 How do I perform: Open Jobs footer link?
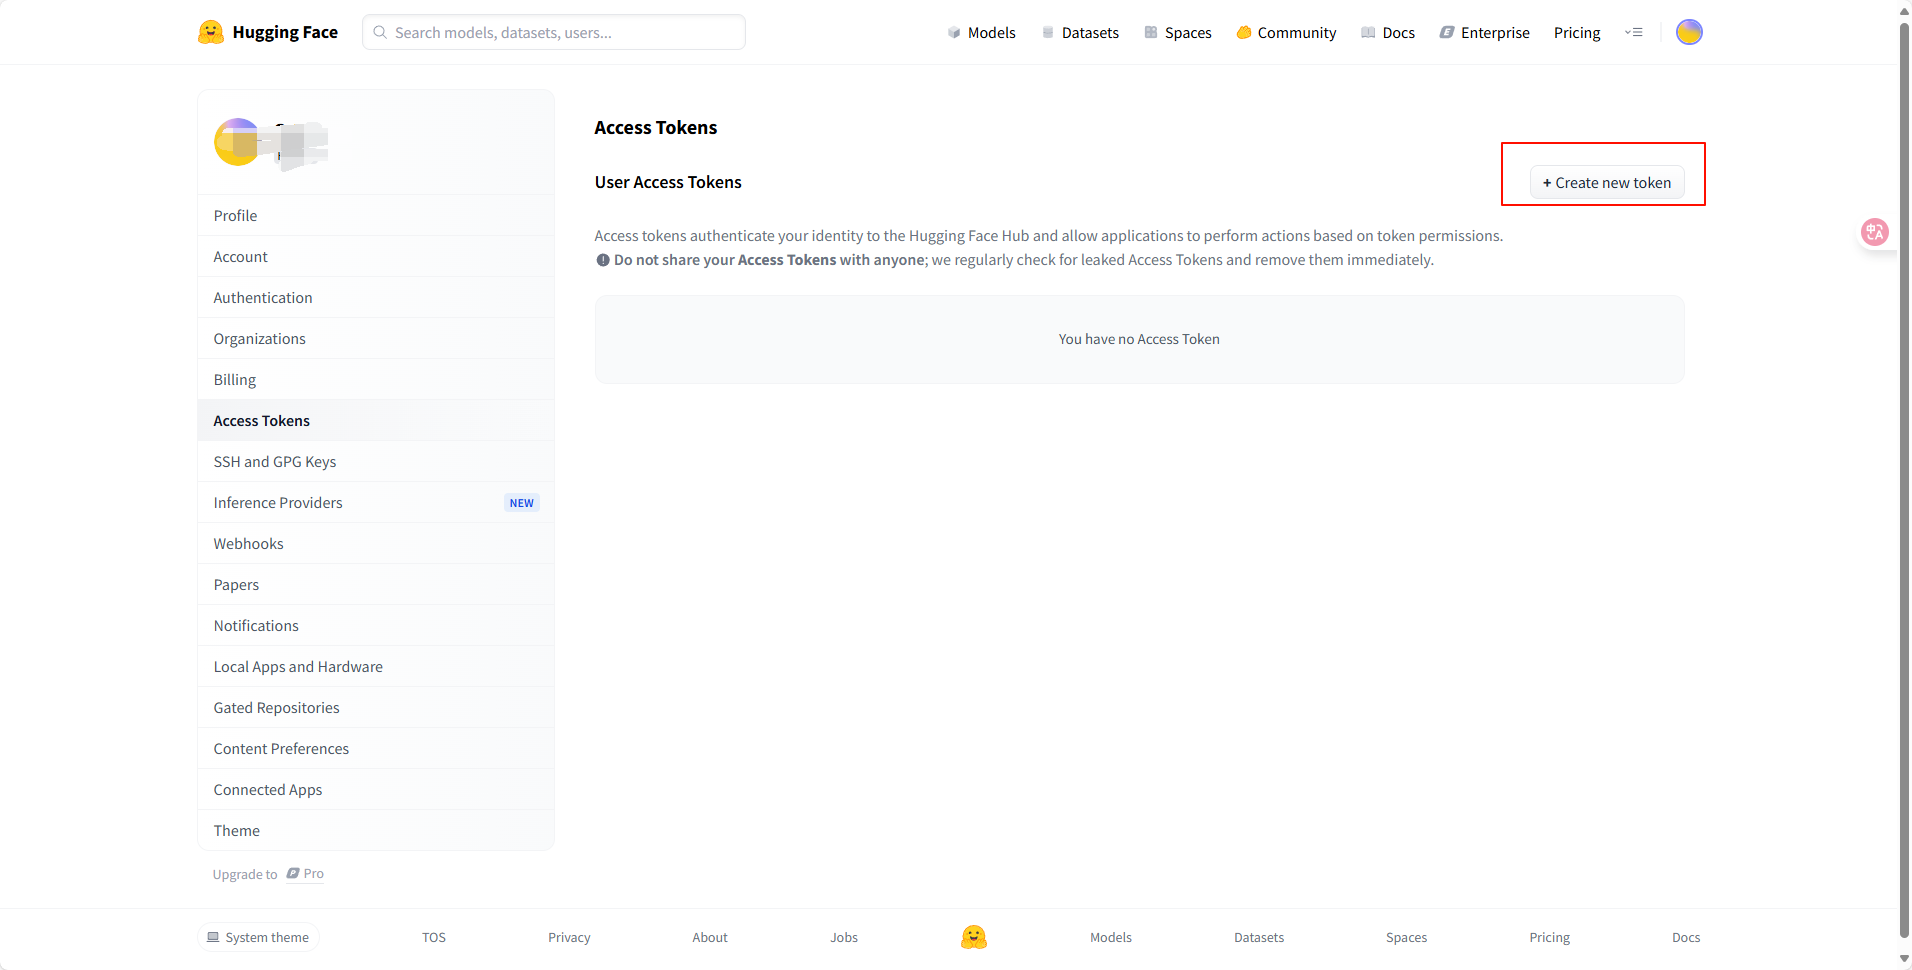click(x=844, y=937)
